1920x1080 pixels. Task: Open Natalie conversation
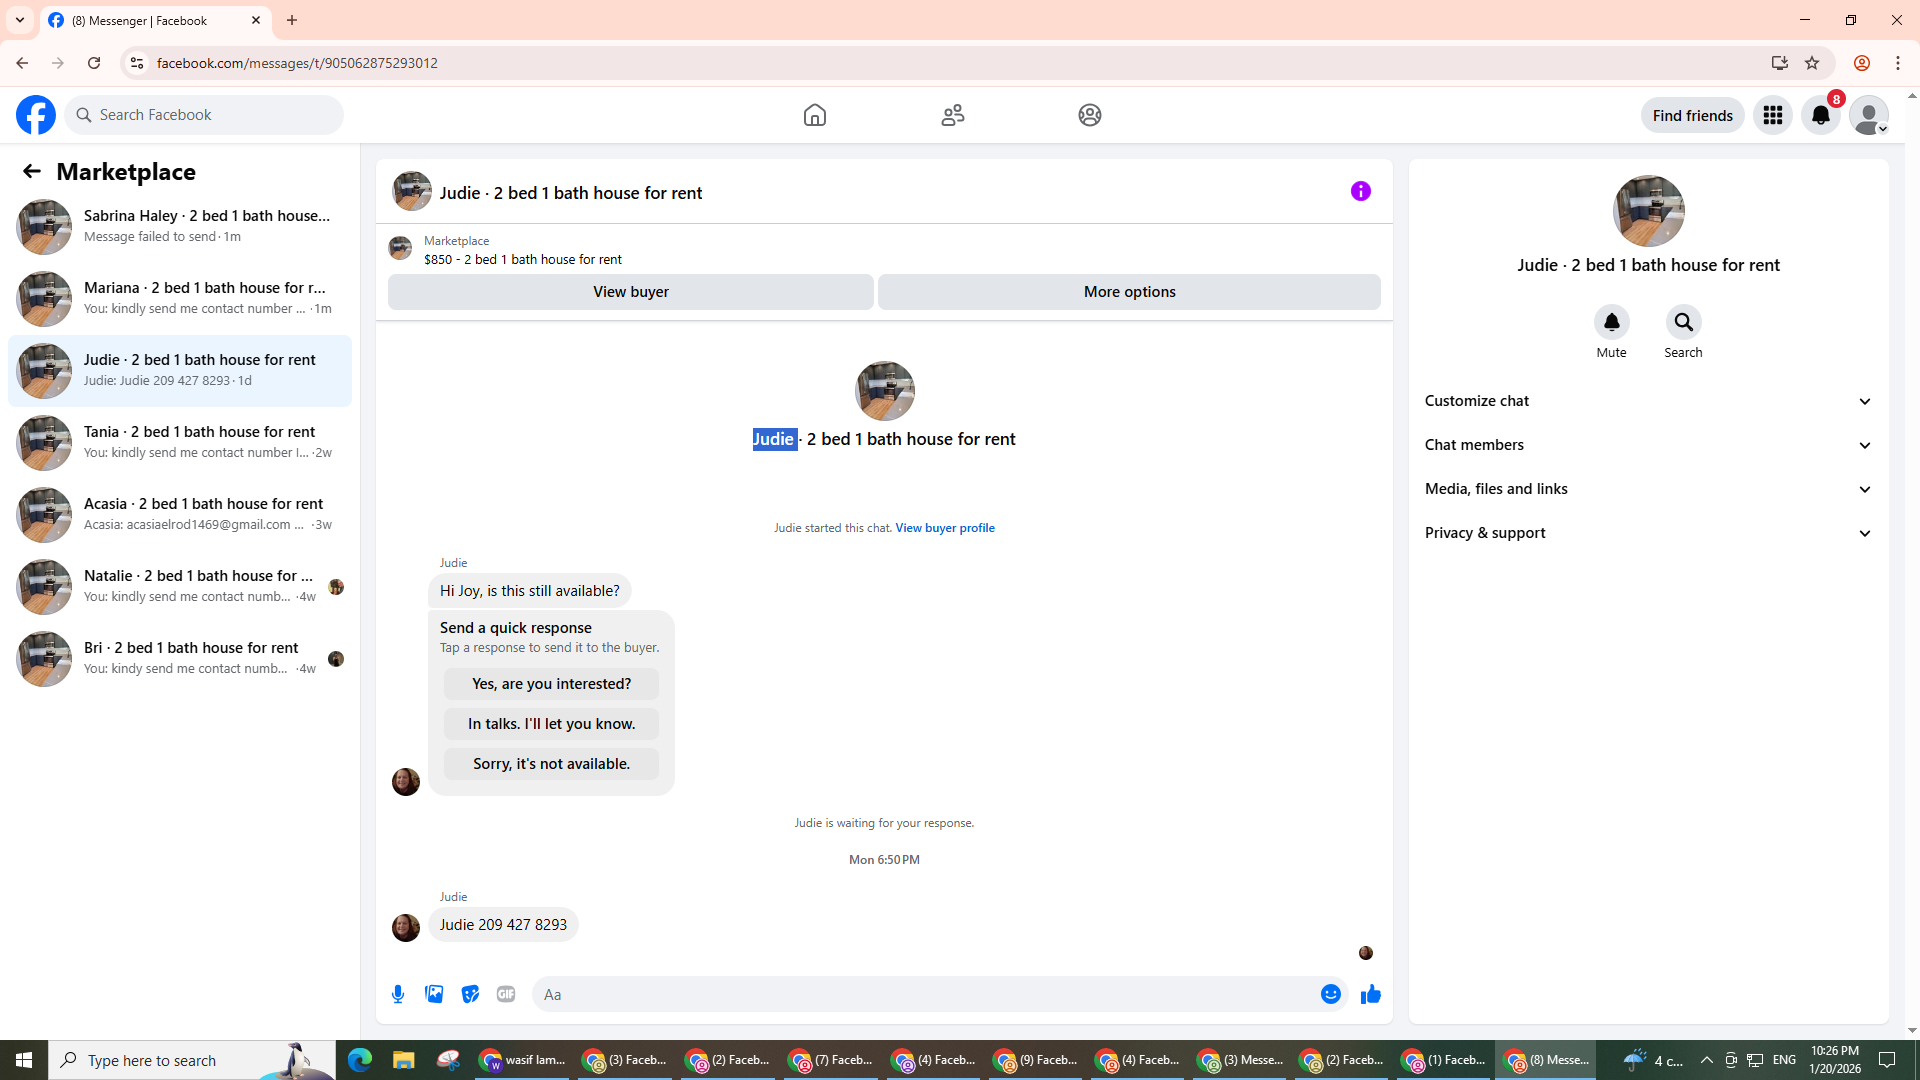coord(180,587)
